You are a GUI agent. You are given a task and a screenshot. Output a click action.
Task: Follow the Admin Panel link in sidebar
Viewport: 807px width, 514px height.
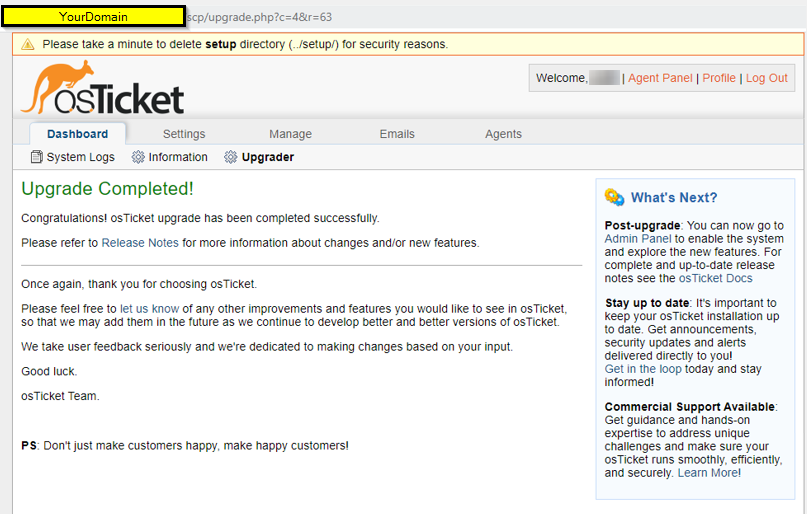(x=639, y=239)
